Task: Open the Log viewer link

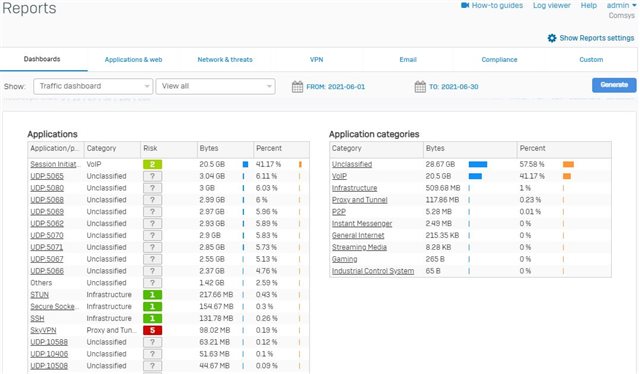Action: [552, 5]
